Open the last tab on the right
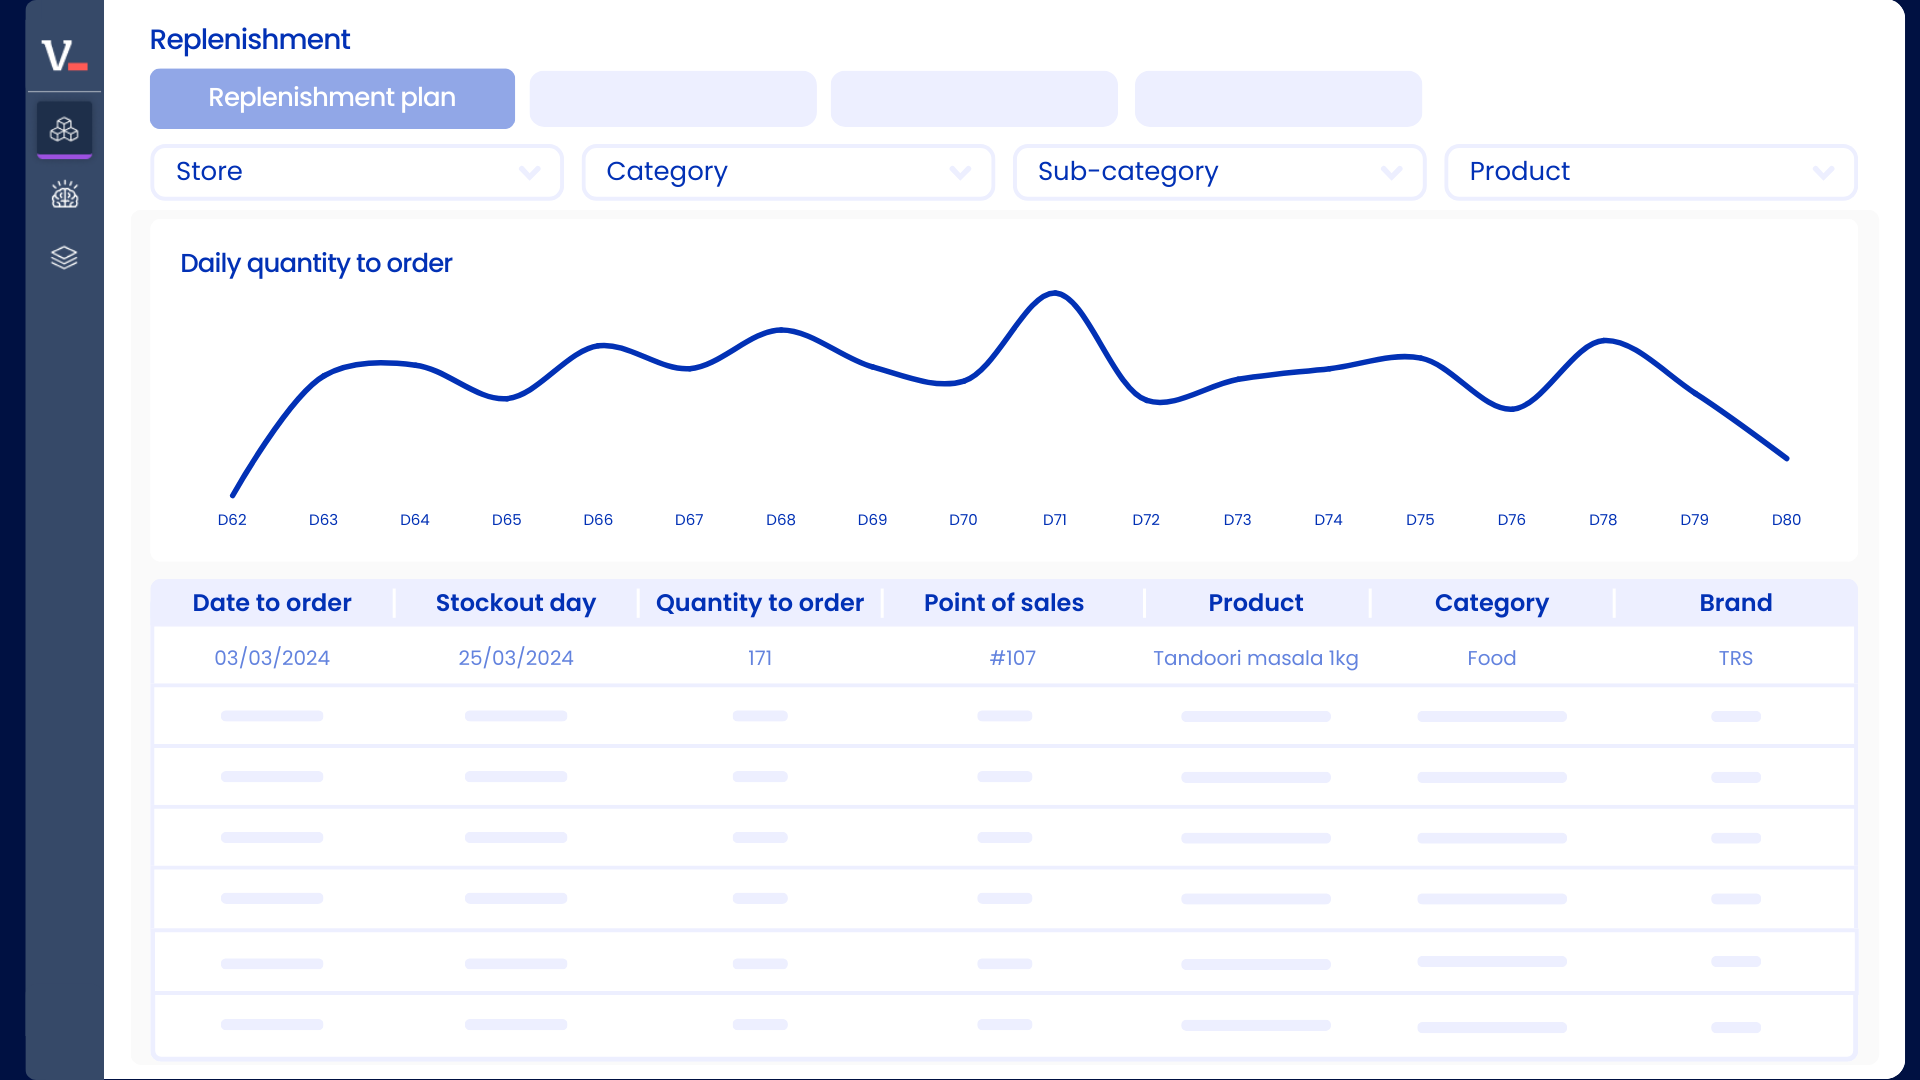 1278,98
